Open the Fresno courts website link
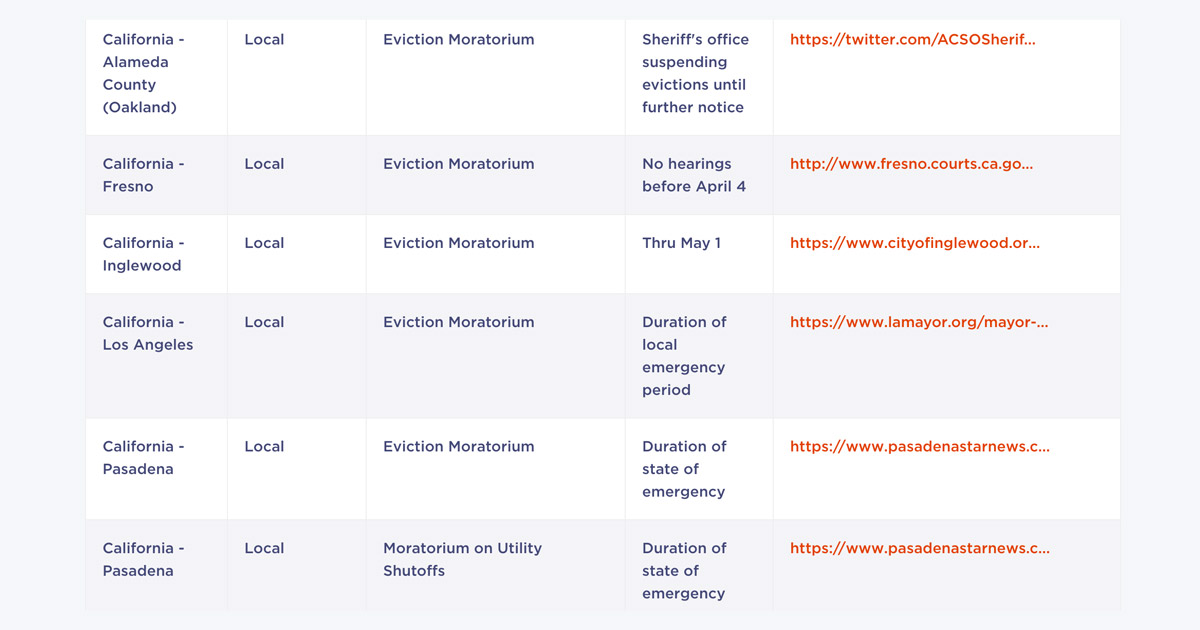This screenshot has width=1200, height=630. (911, 164)
